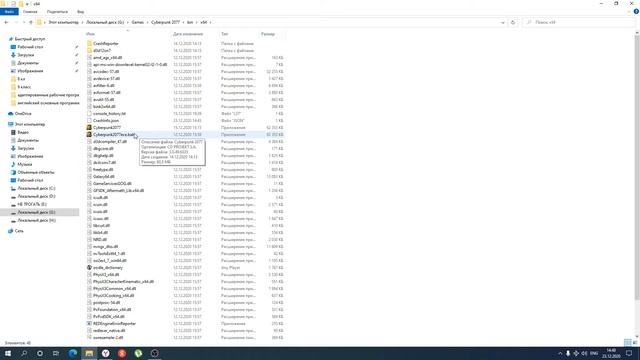640x360 pixels.
Task: Open НЕ ТРОГАТЬ (E:) drive
Action: 32,204
